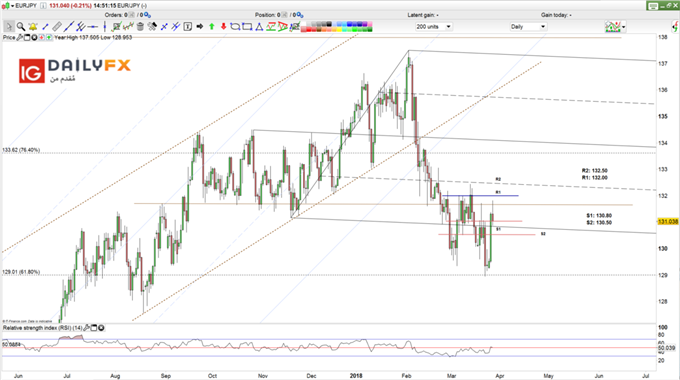The width and height of the screenshot is (680, 380).
Task: Open RSI indicator settings wrench
Action: click(86, 328)
